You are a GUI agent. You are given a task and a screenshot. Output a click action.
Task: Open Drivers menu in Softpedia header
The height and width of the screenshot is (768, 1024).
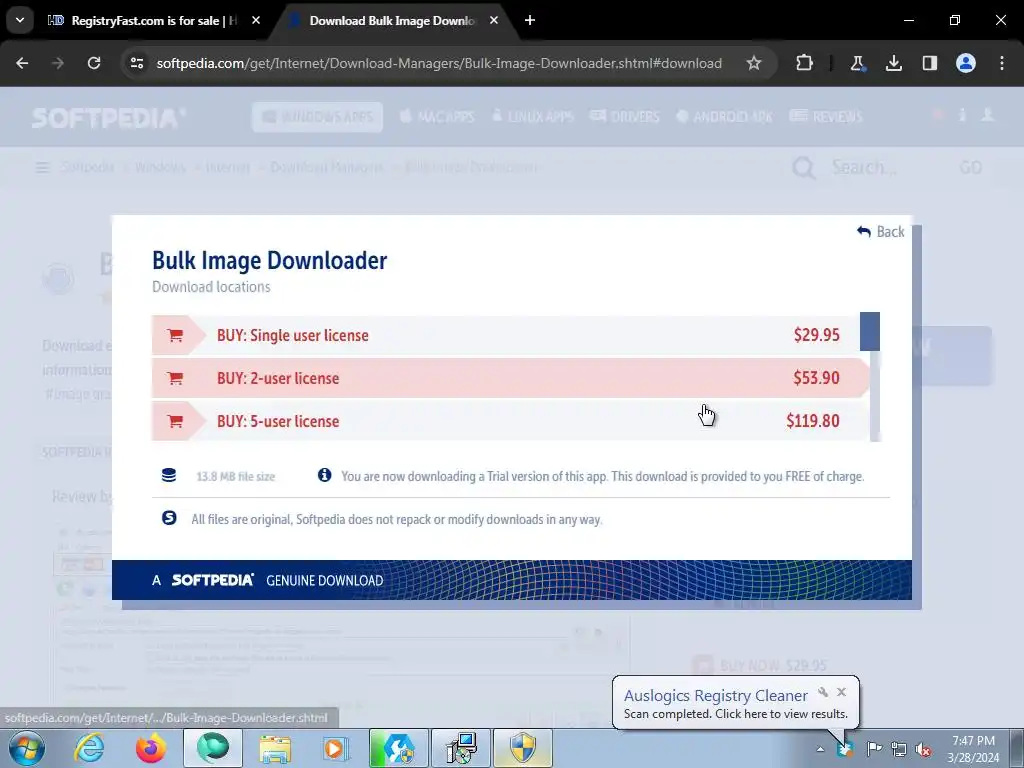tap(625, 117)
